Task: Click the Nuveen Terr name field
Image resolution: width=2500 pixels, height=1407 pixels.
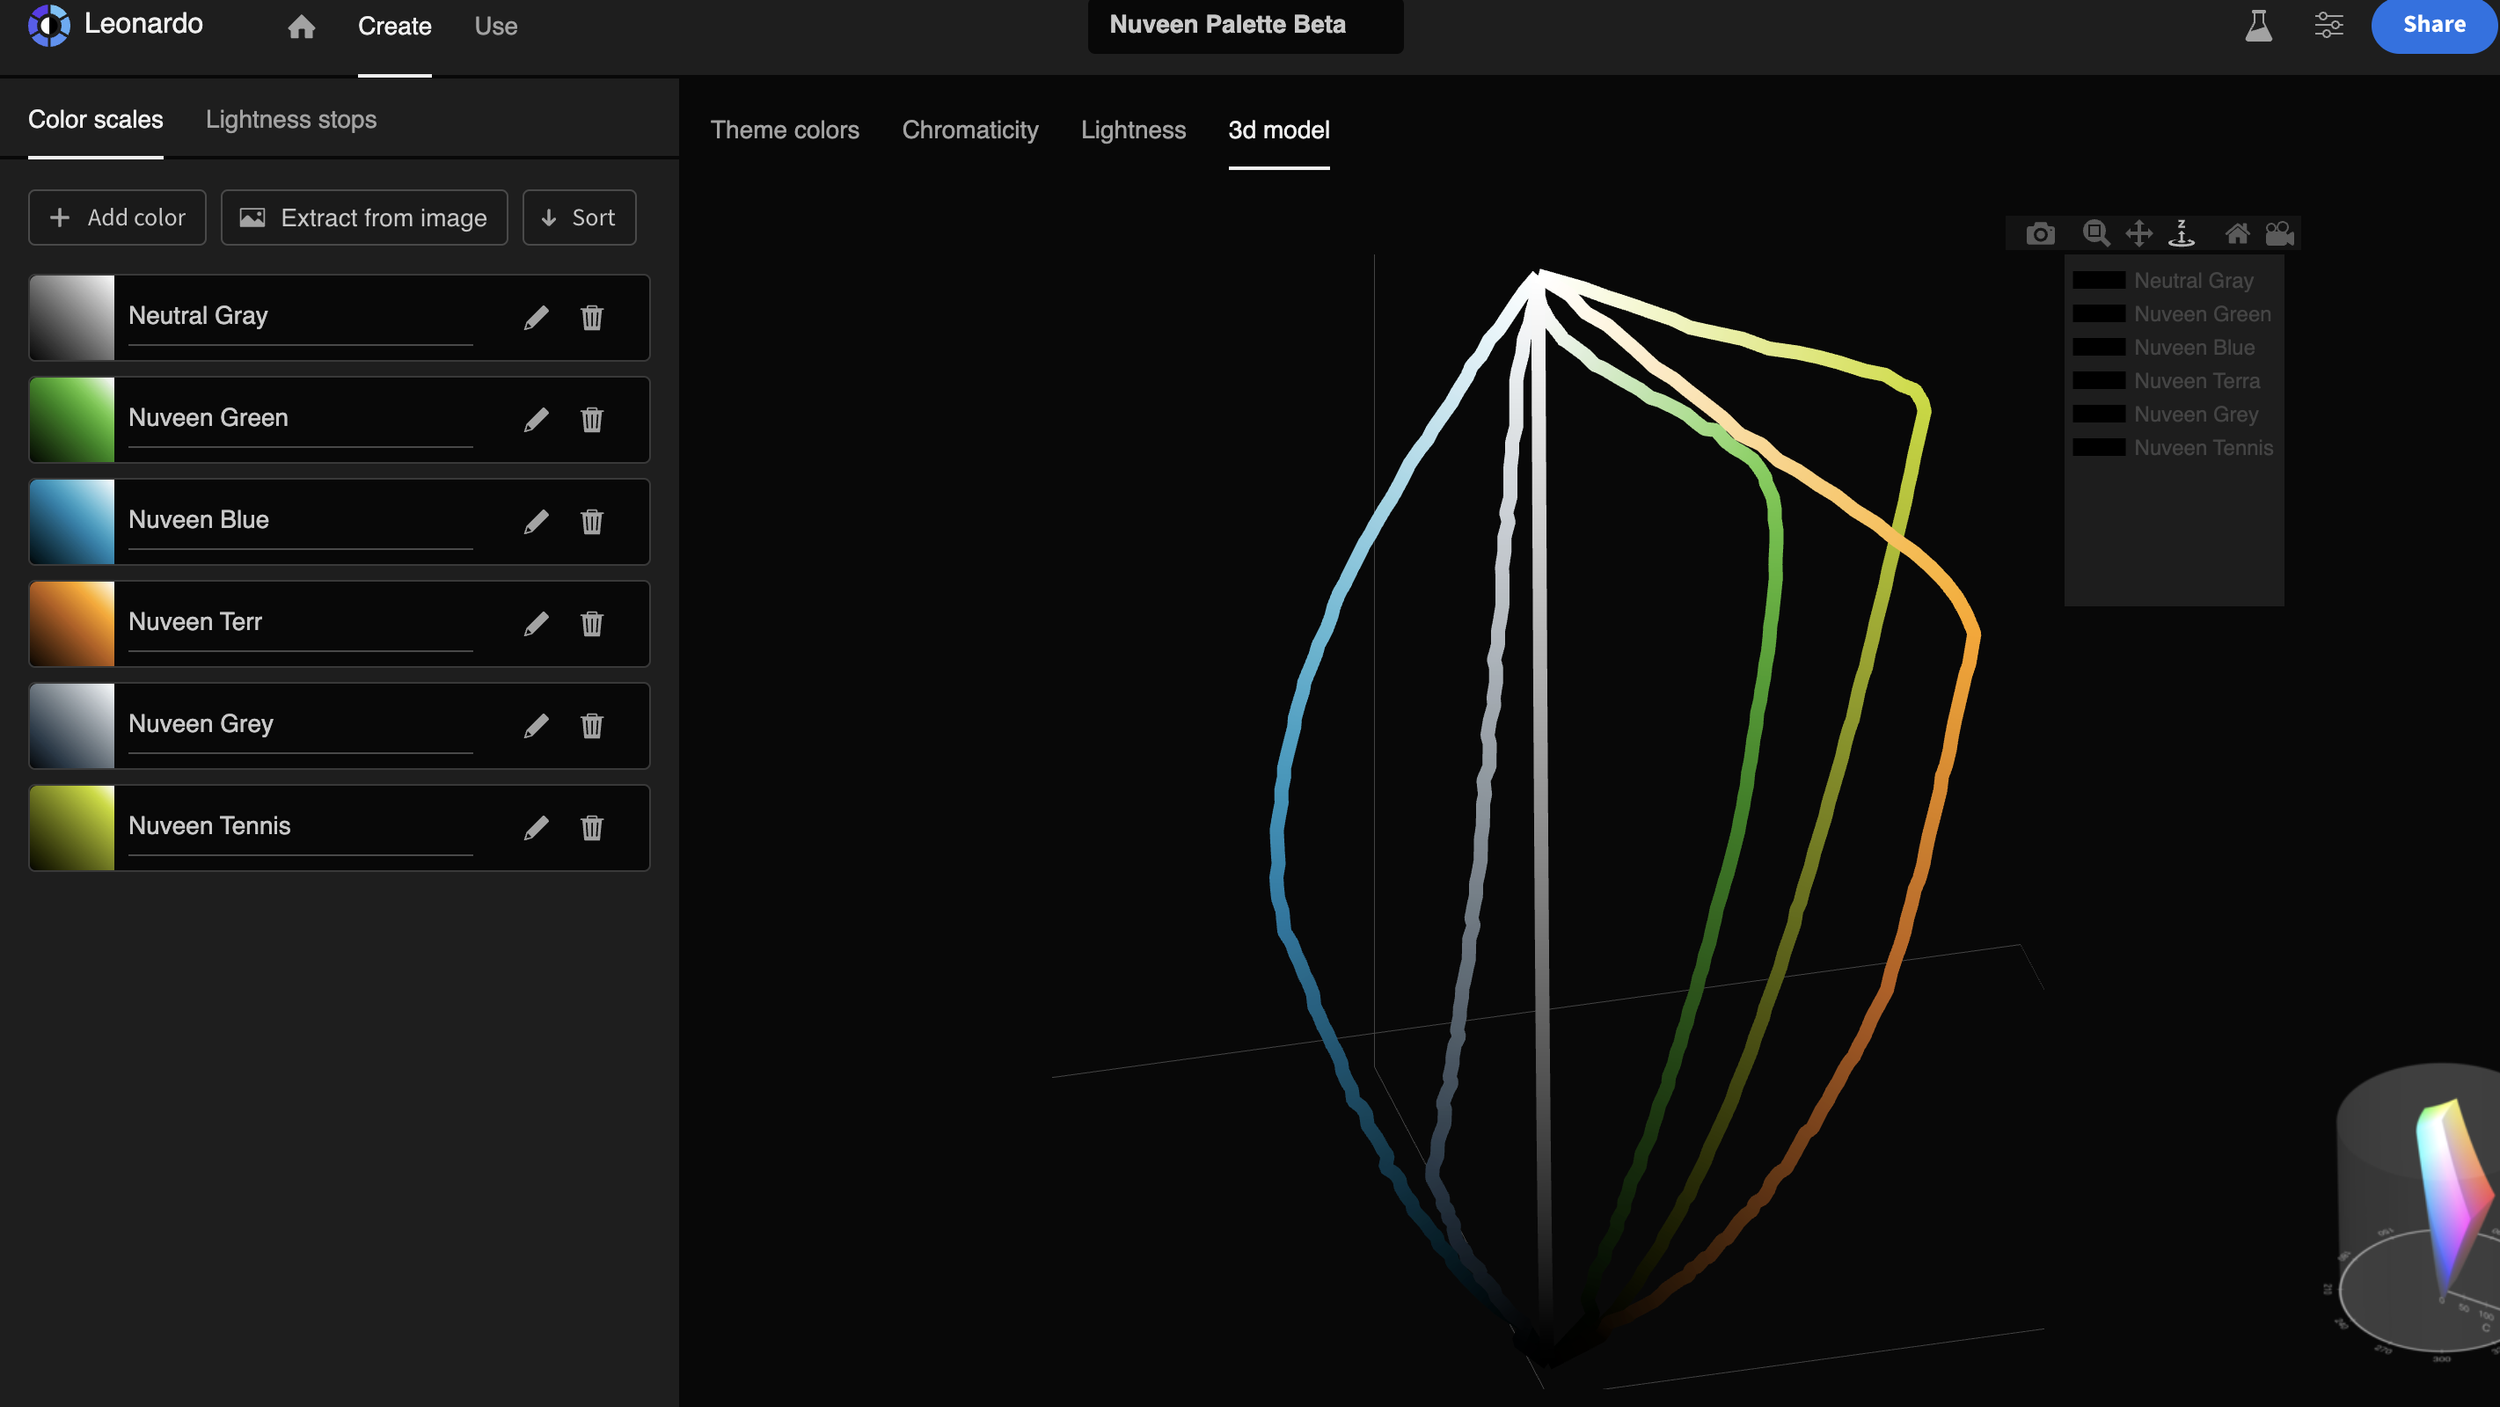Action: pyautogui.click(x=300, y=623)
